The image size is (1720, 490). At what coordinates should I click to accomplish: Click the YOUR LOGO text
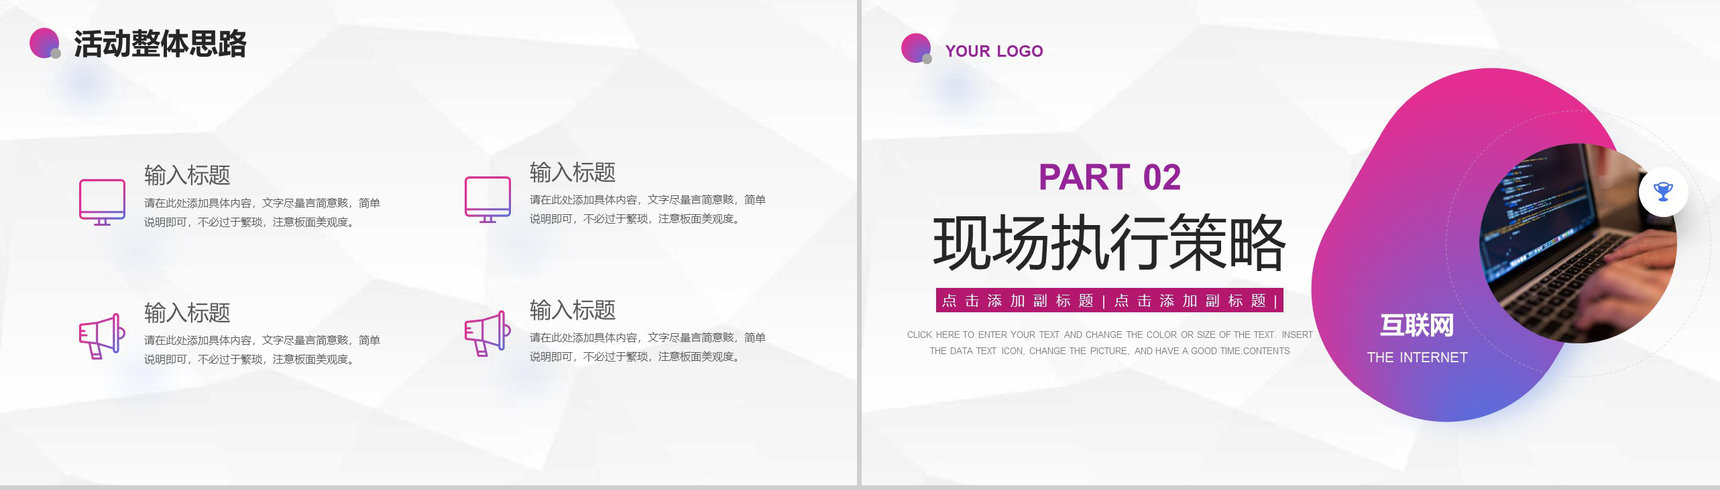pyautogui.click(x=994, y=51)
